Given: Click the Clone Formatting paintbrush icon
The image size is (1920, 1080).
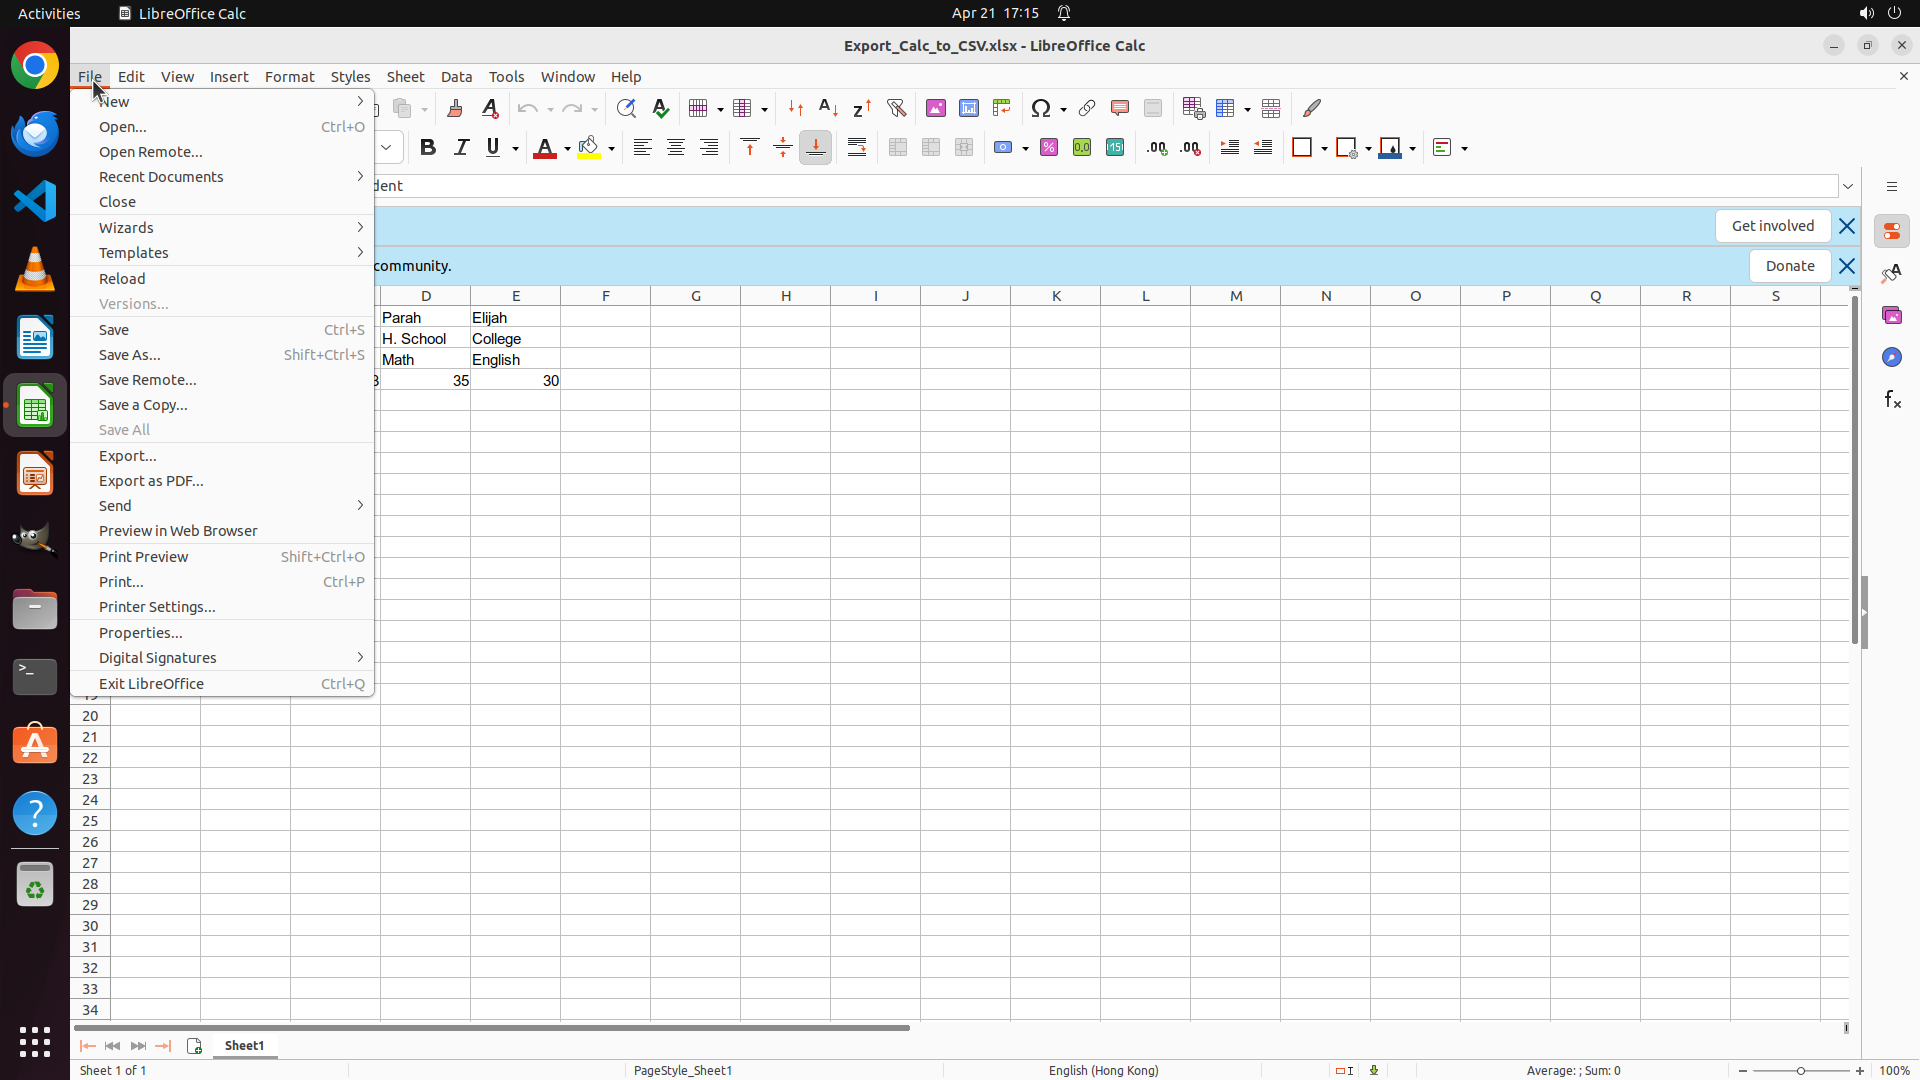Looking at the screenshot, I should [455, 108].
